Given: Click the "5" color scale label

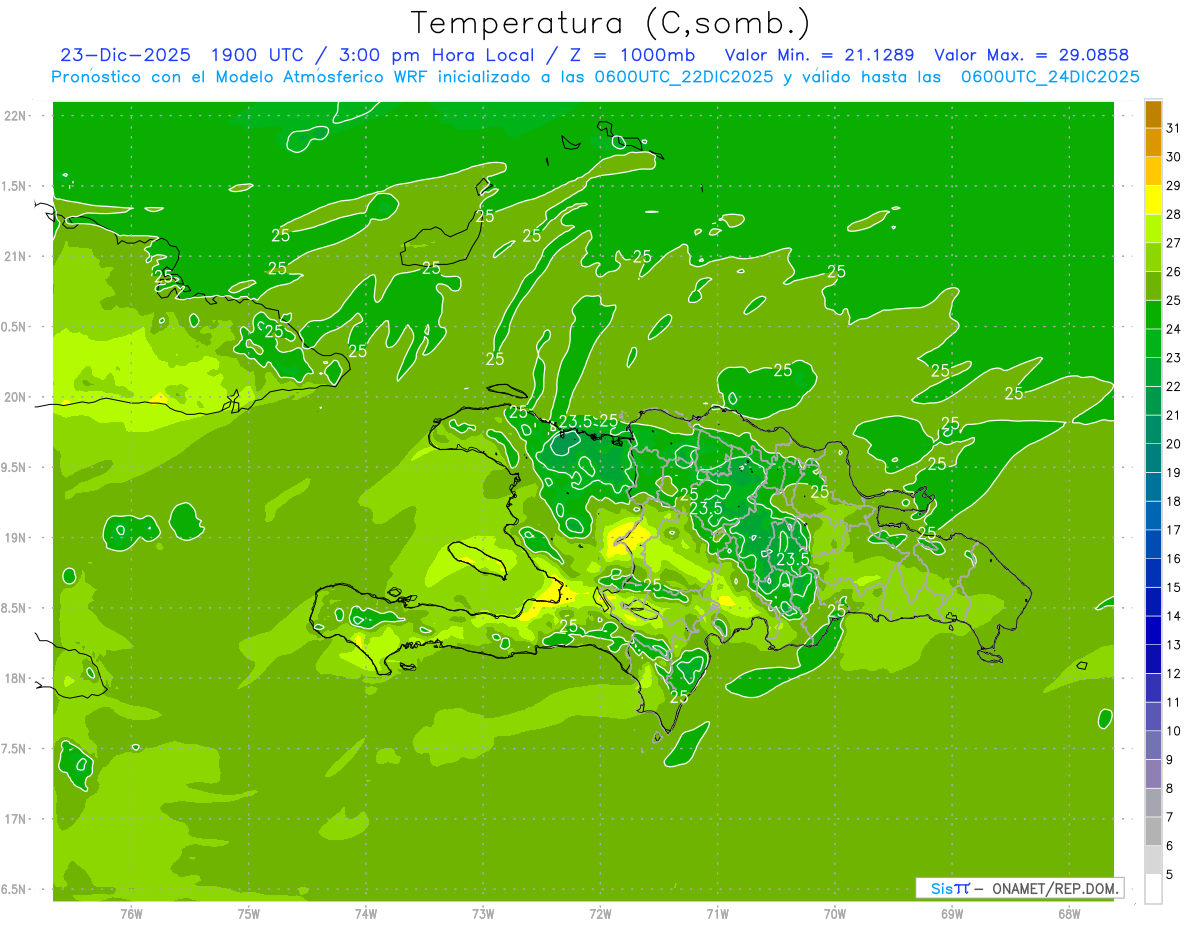Looking at the screenshot, I should 1169,875.
